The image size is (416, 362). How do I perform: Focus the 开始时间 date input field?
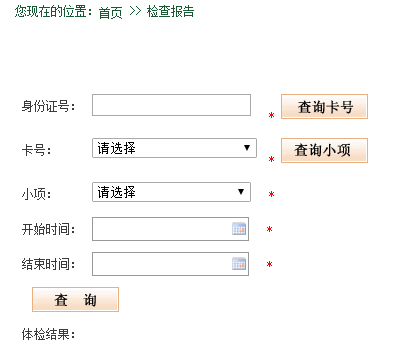(x=170, y=229)
